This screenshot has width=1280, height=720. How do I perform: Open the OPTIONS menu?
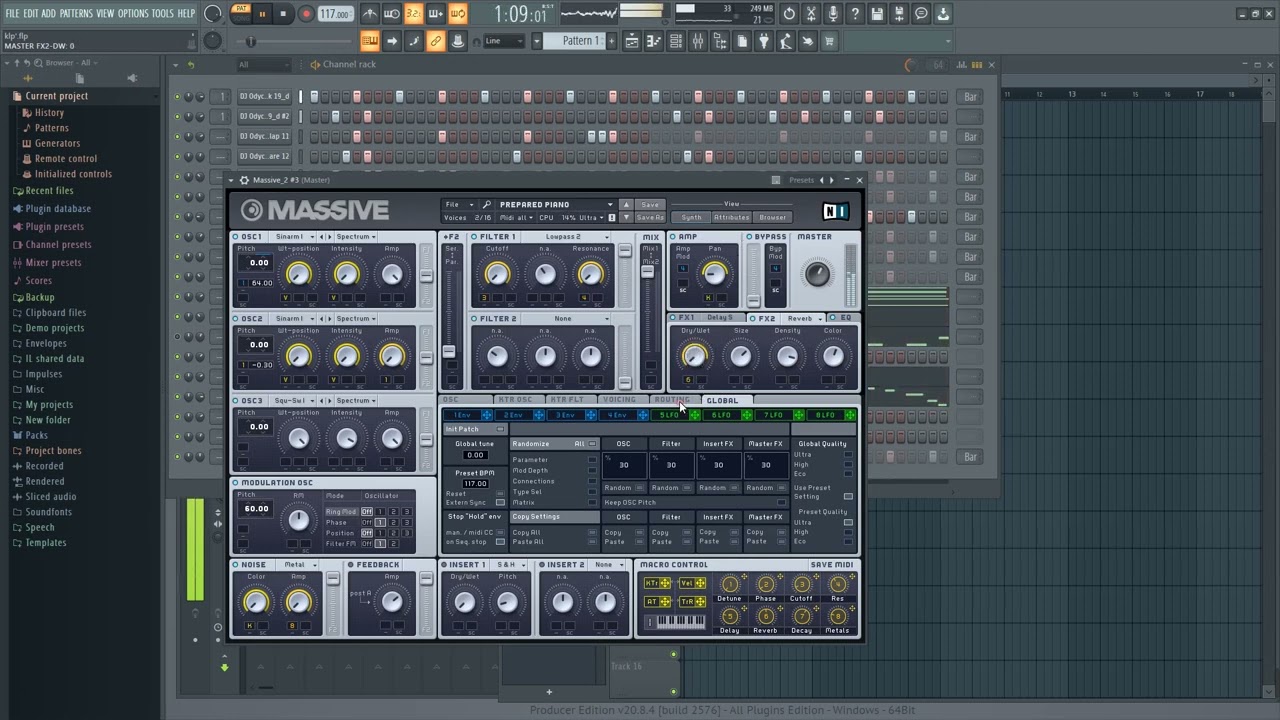[133, 13]
